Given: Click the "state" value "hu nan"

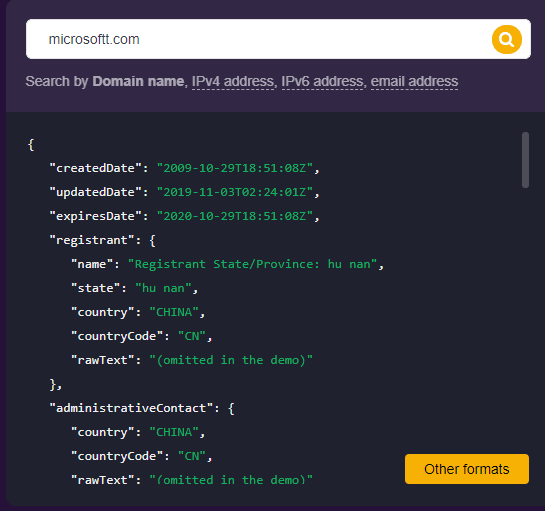Looking at the screenshot, I should point(163,288).
